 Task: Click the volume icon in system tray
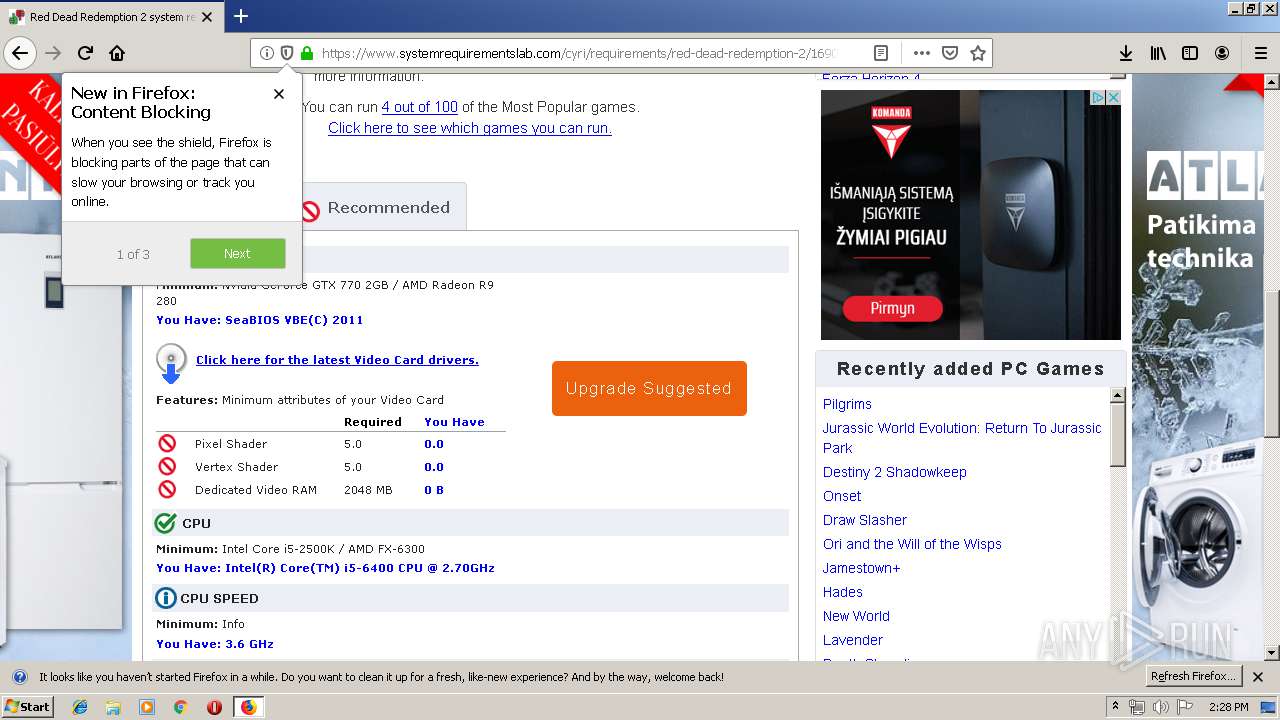1160,707
